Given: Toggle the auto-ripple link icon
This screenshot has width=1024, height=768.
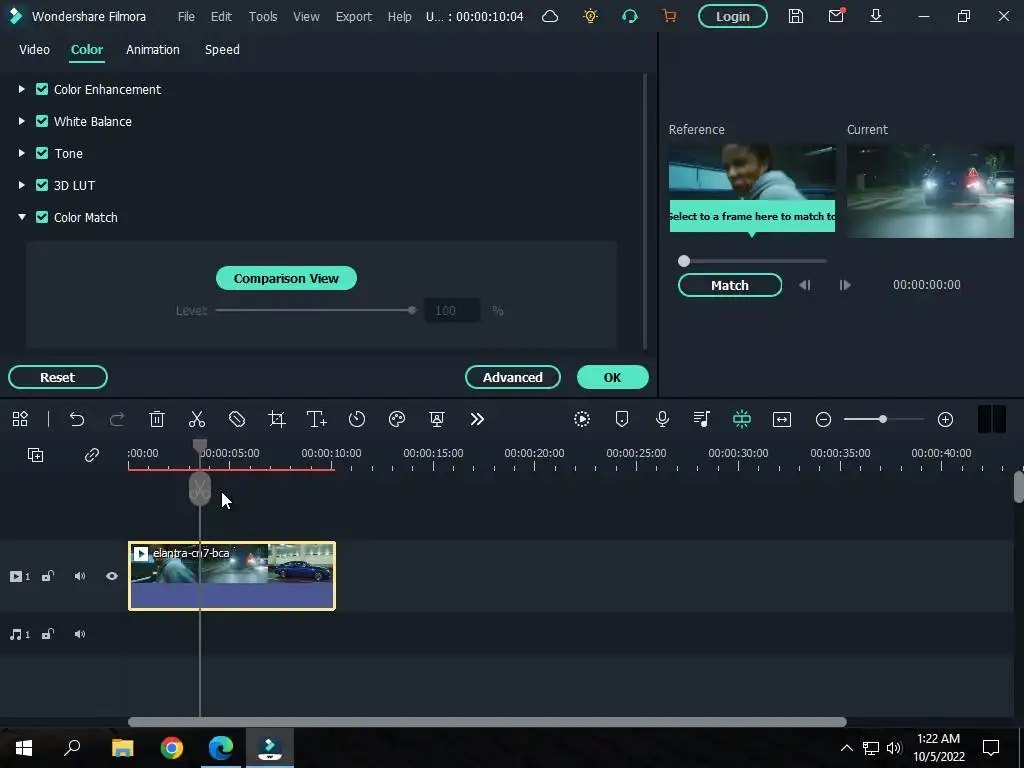Looking at the screenshot, I should pyautogui.click(x=91, y=455).
